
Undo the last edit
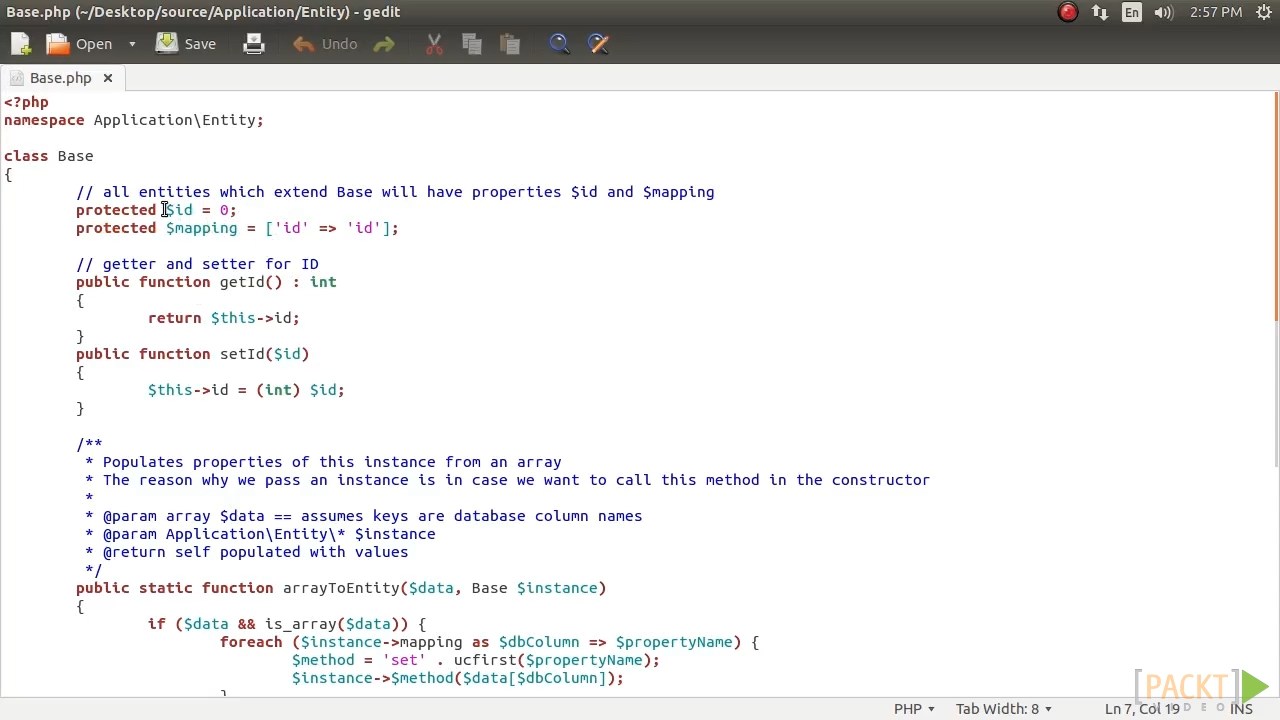tap(325, 44)
